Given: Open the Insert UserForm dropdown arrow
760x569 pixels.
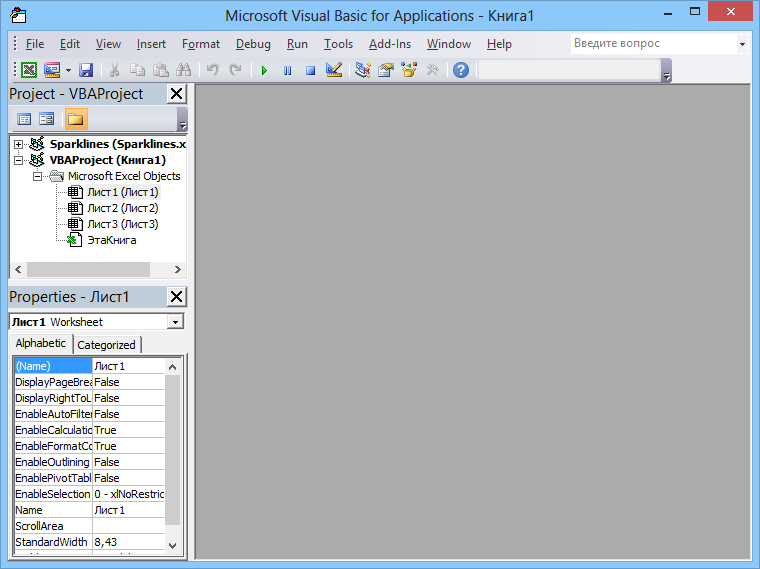Looking at the screenshot, I should (x=68, y=70).
